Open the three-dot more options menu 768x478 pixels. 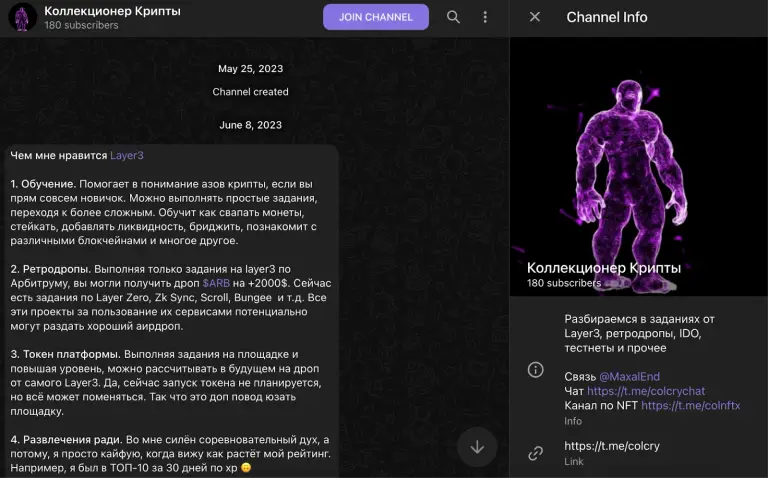(x=485, y=17)
